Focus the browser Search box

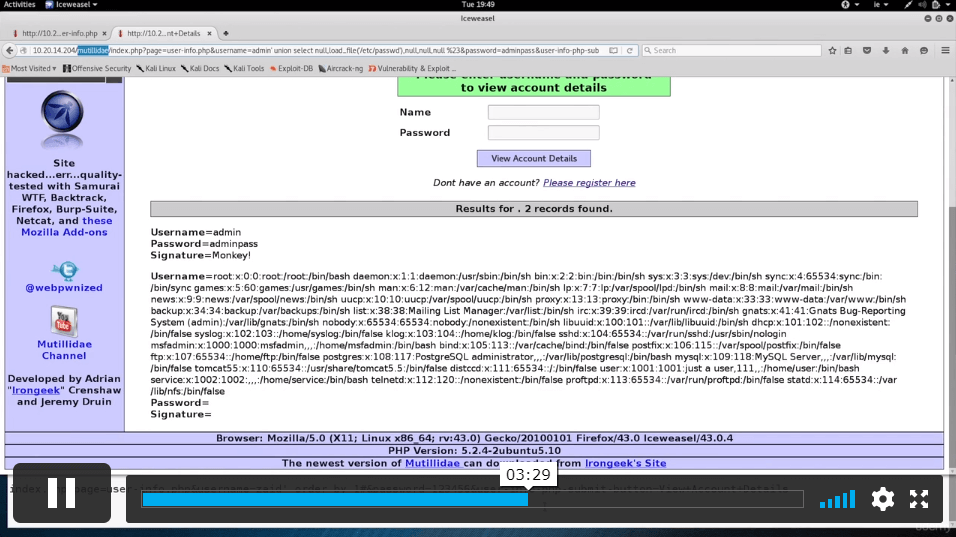click(732, 51)
